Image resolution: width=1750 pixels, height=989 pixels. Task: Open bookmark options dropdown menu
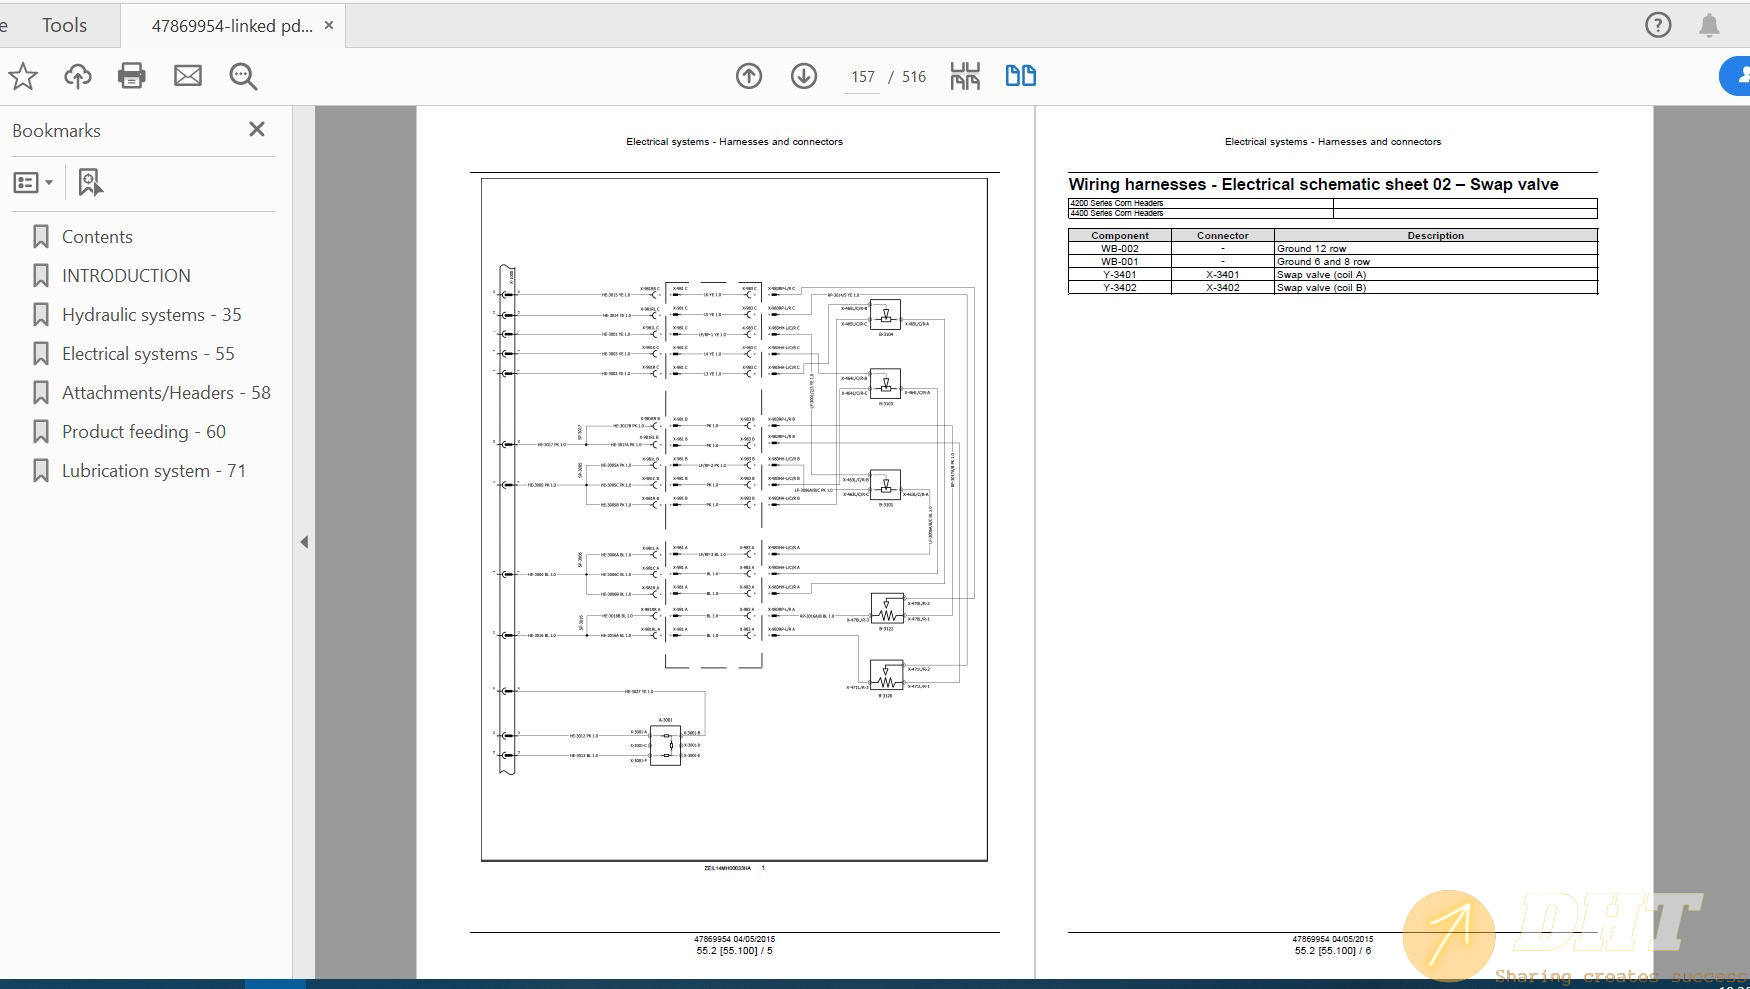[x=33, y=183]
